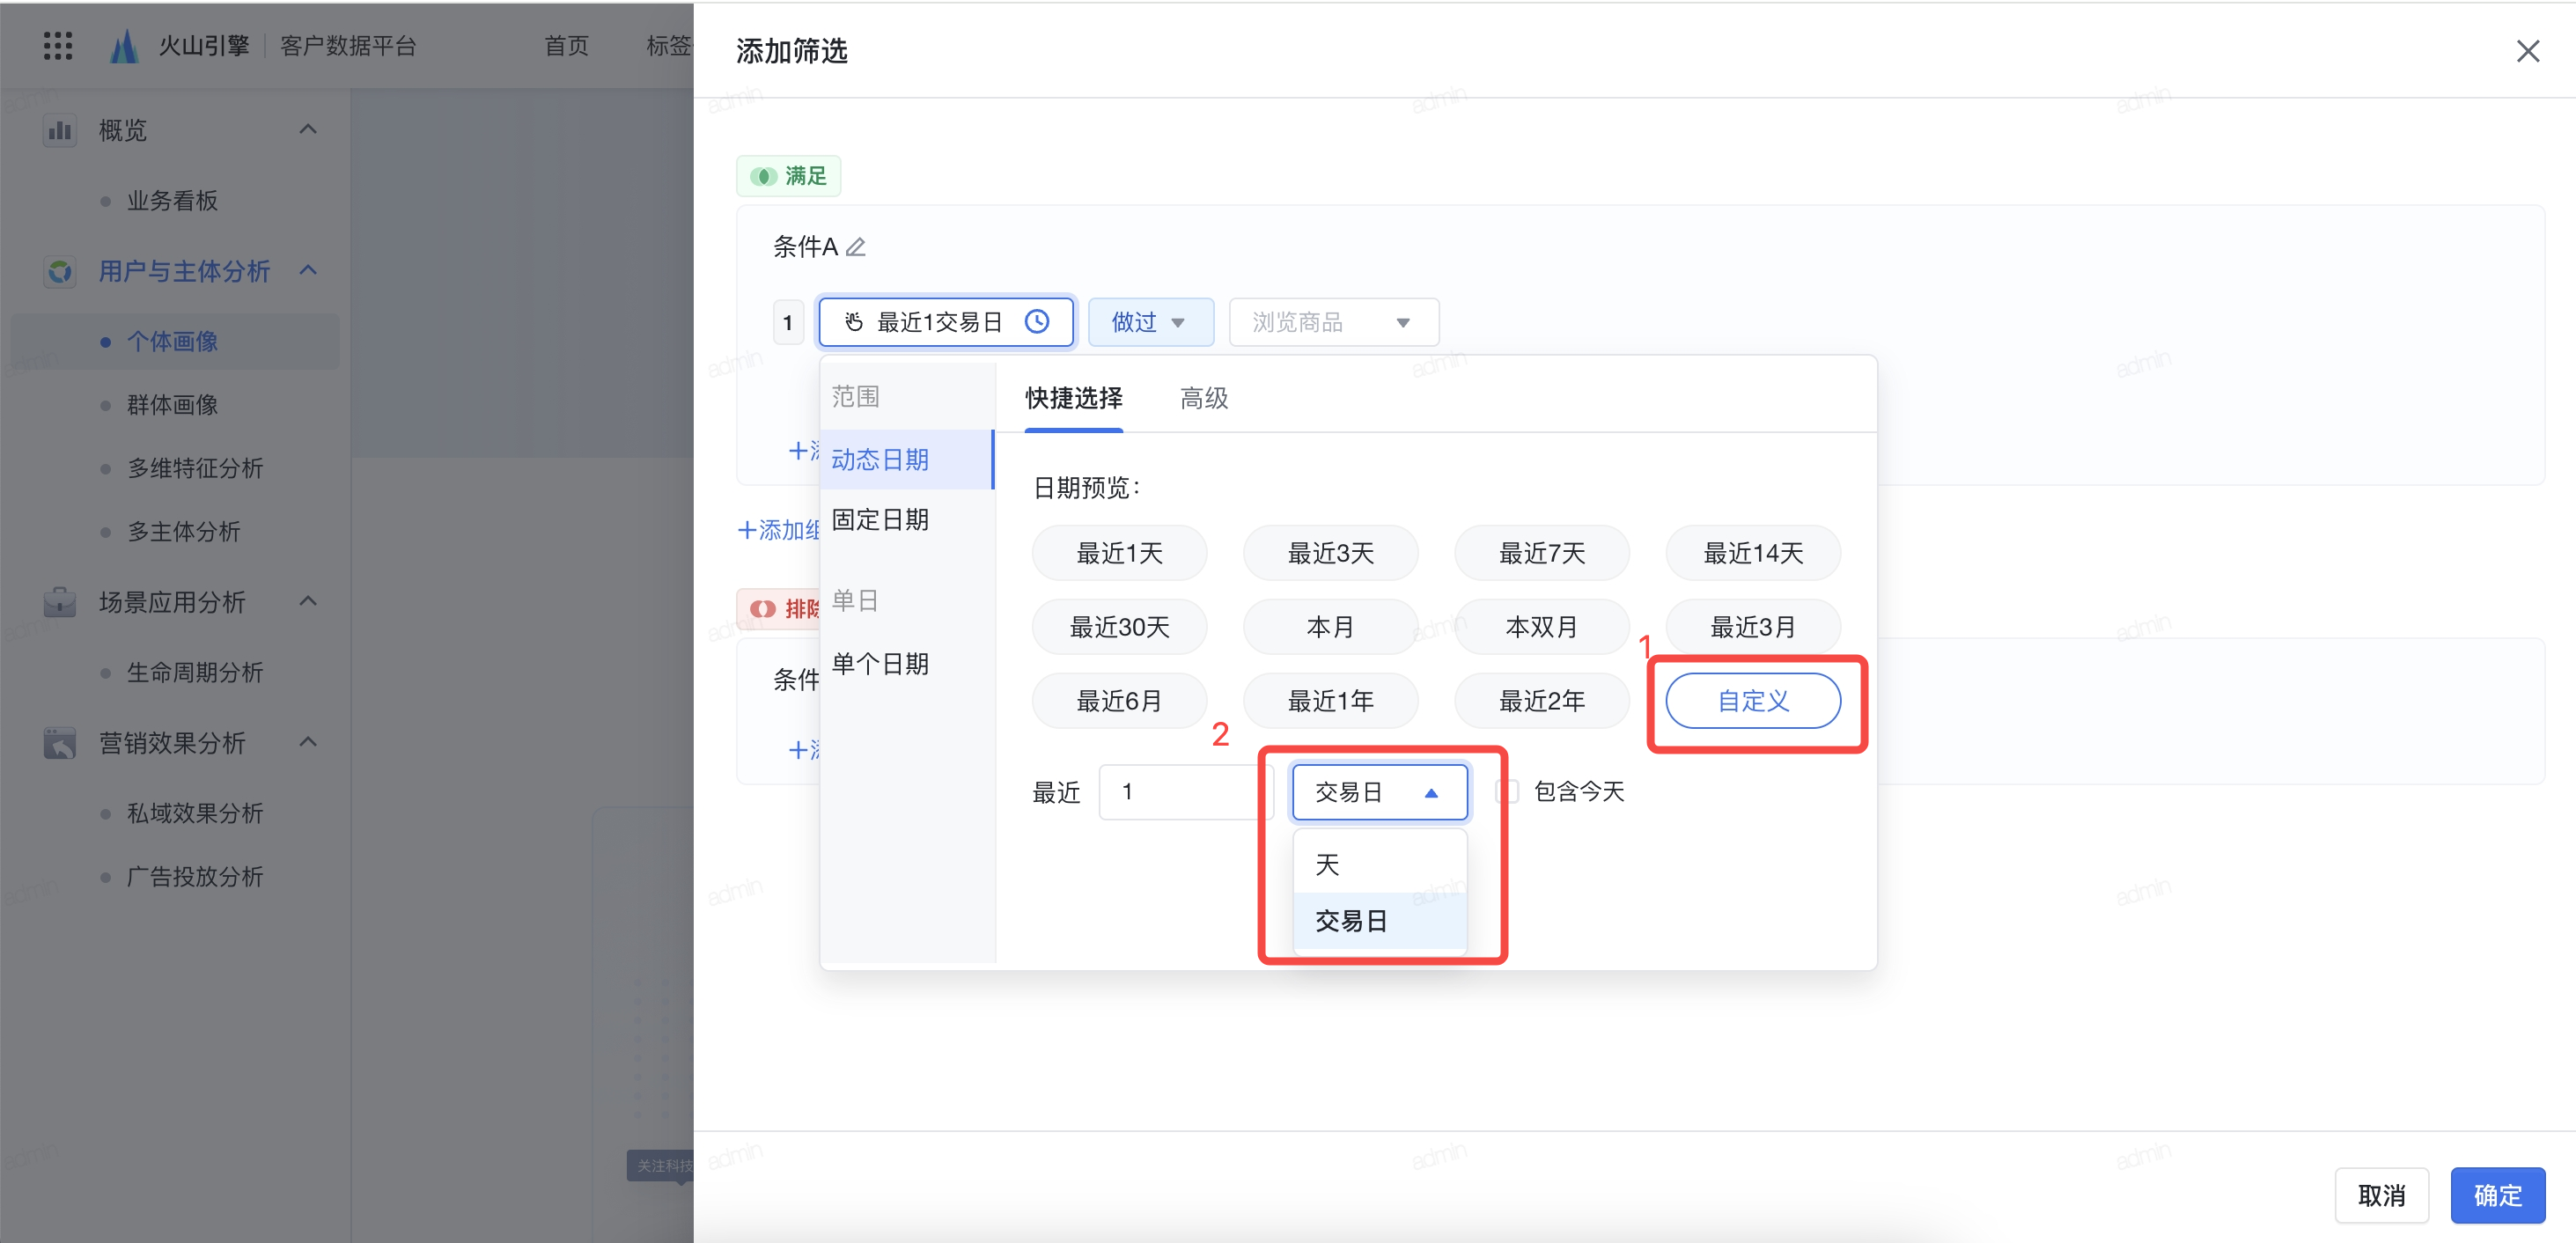Open the 最近1交易日 date selector

tap(946, 322)
